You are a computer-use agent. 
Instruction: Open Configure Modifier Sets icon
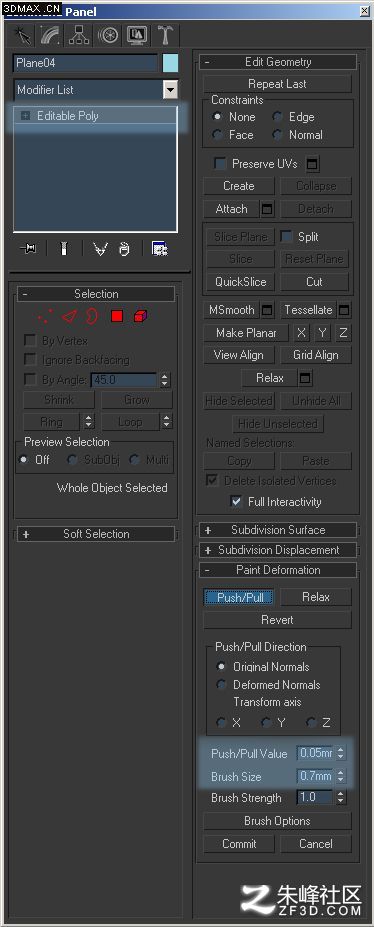160,249
